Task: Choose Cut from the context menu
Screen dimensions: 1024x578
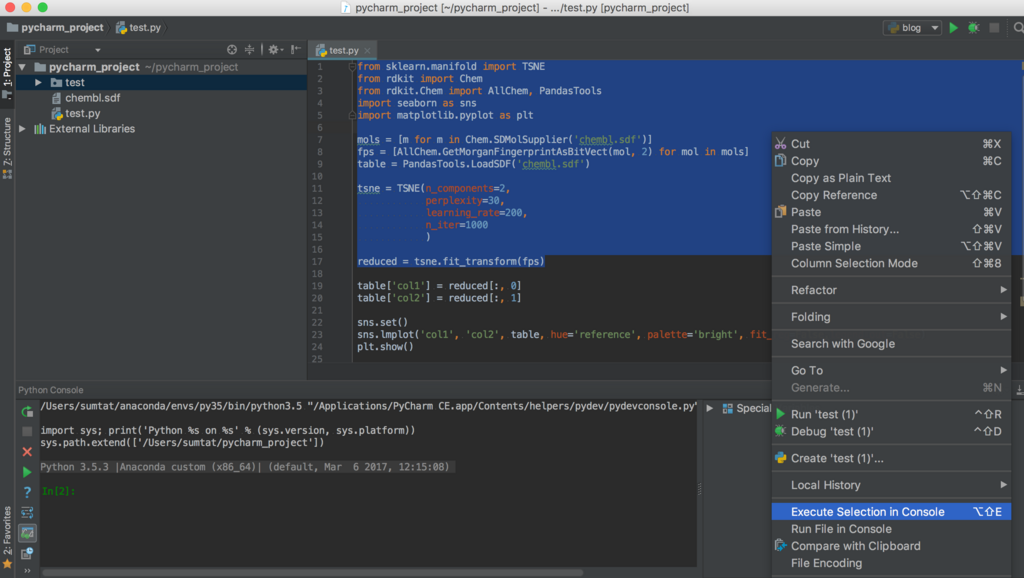Action: (x=891, y=144)
